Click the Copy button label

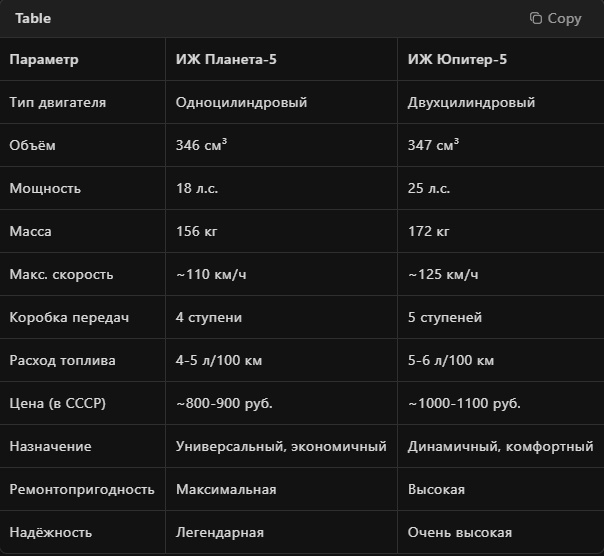[564, 18]
